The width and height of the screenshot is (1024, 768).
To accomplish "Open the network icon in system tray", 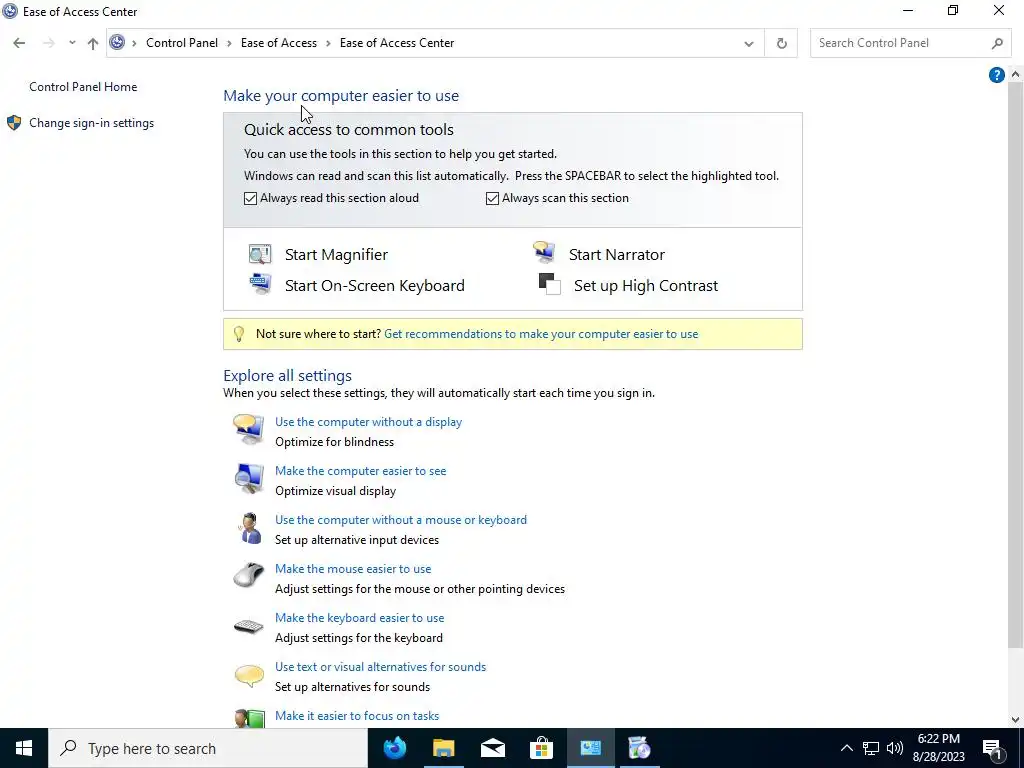I will 871,748.
